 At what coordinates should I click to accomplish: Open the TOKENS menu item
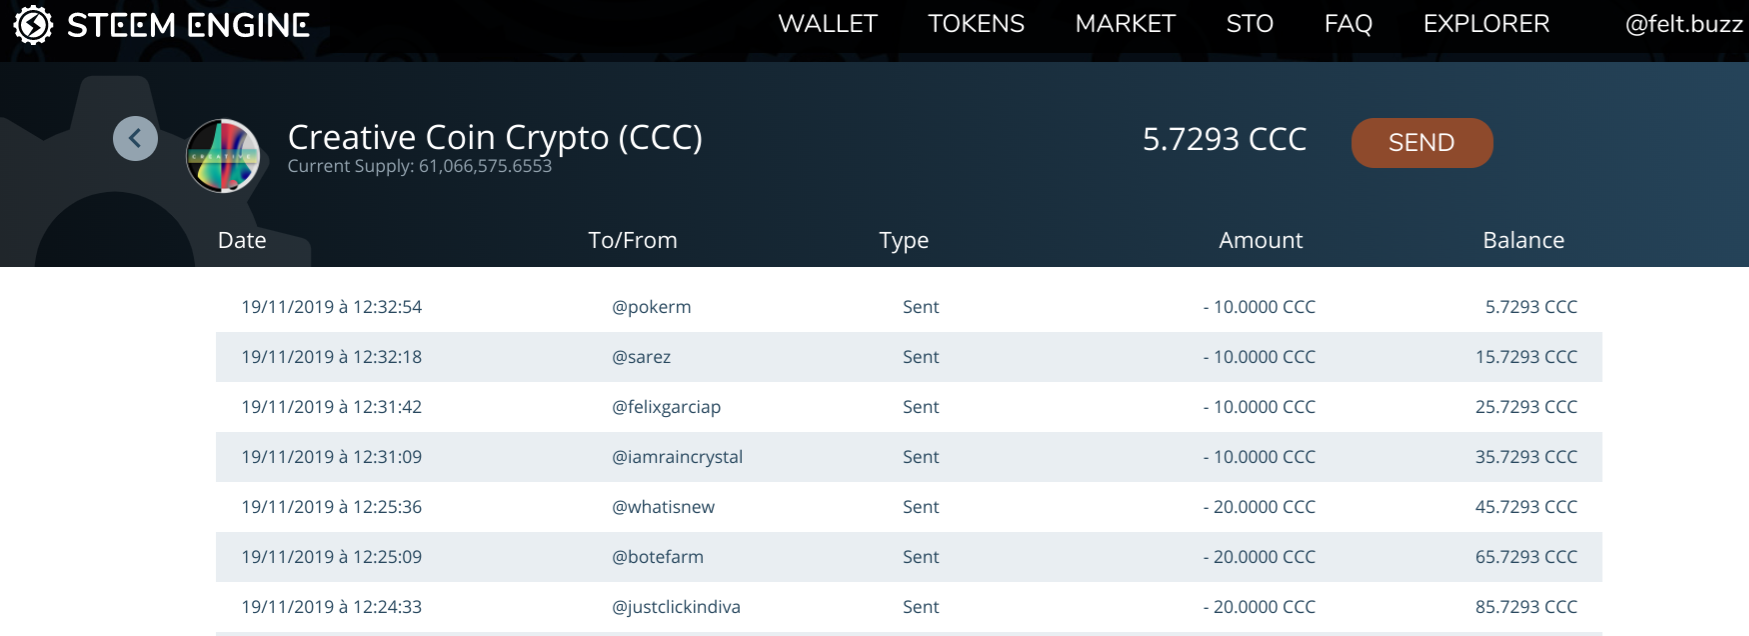[x=976, y=24]
